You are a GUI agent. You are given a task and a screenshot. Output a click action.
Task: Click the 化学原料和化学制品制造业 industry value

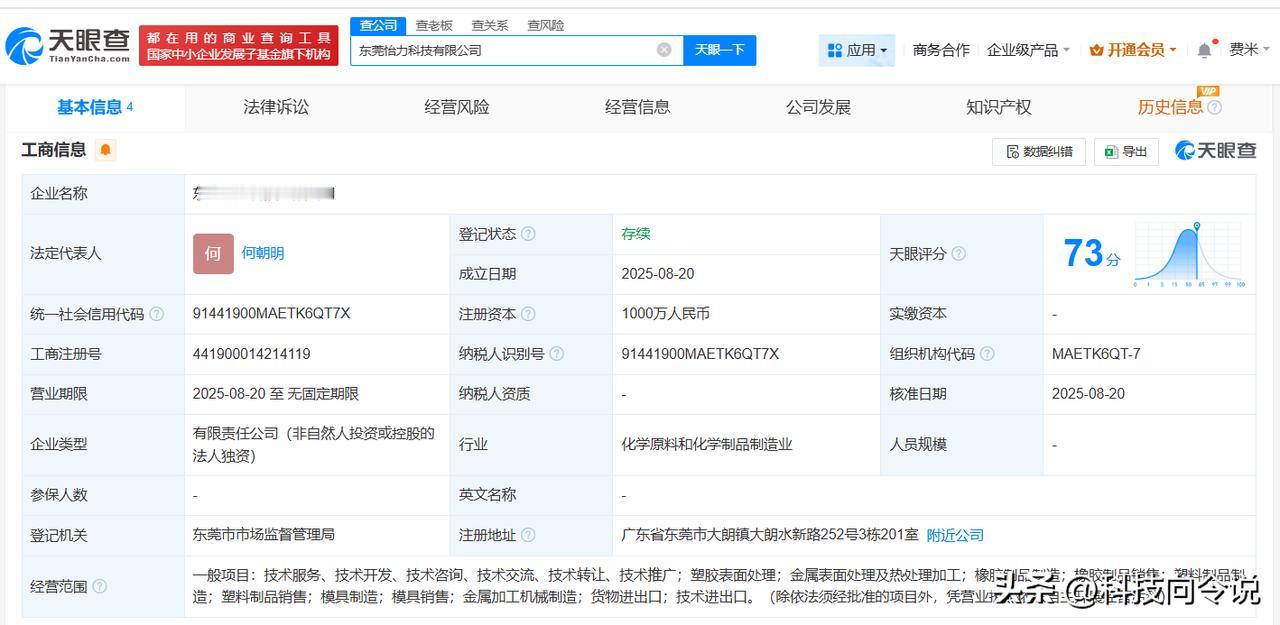point(707,444)
